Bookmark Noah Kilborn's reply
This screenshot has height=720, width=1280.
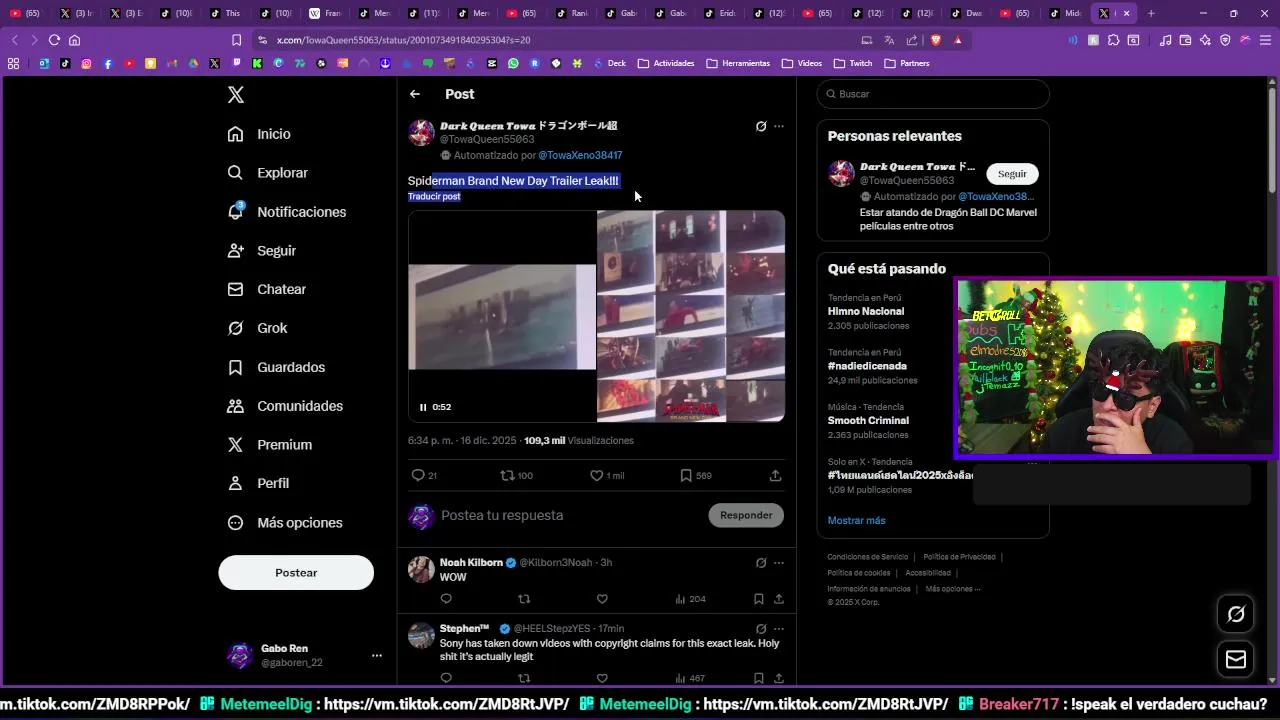759,599
